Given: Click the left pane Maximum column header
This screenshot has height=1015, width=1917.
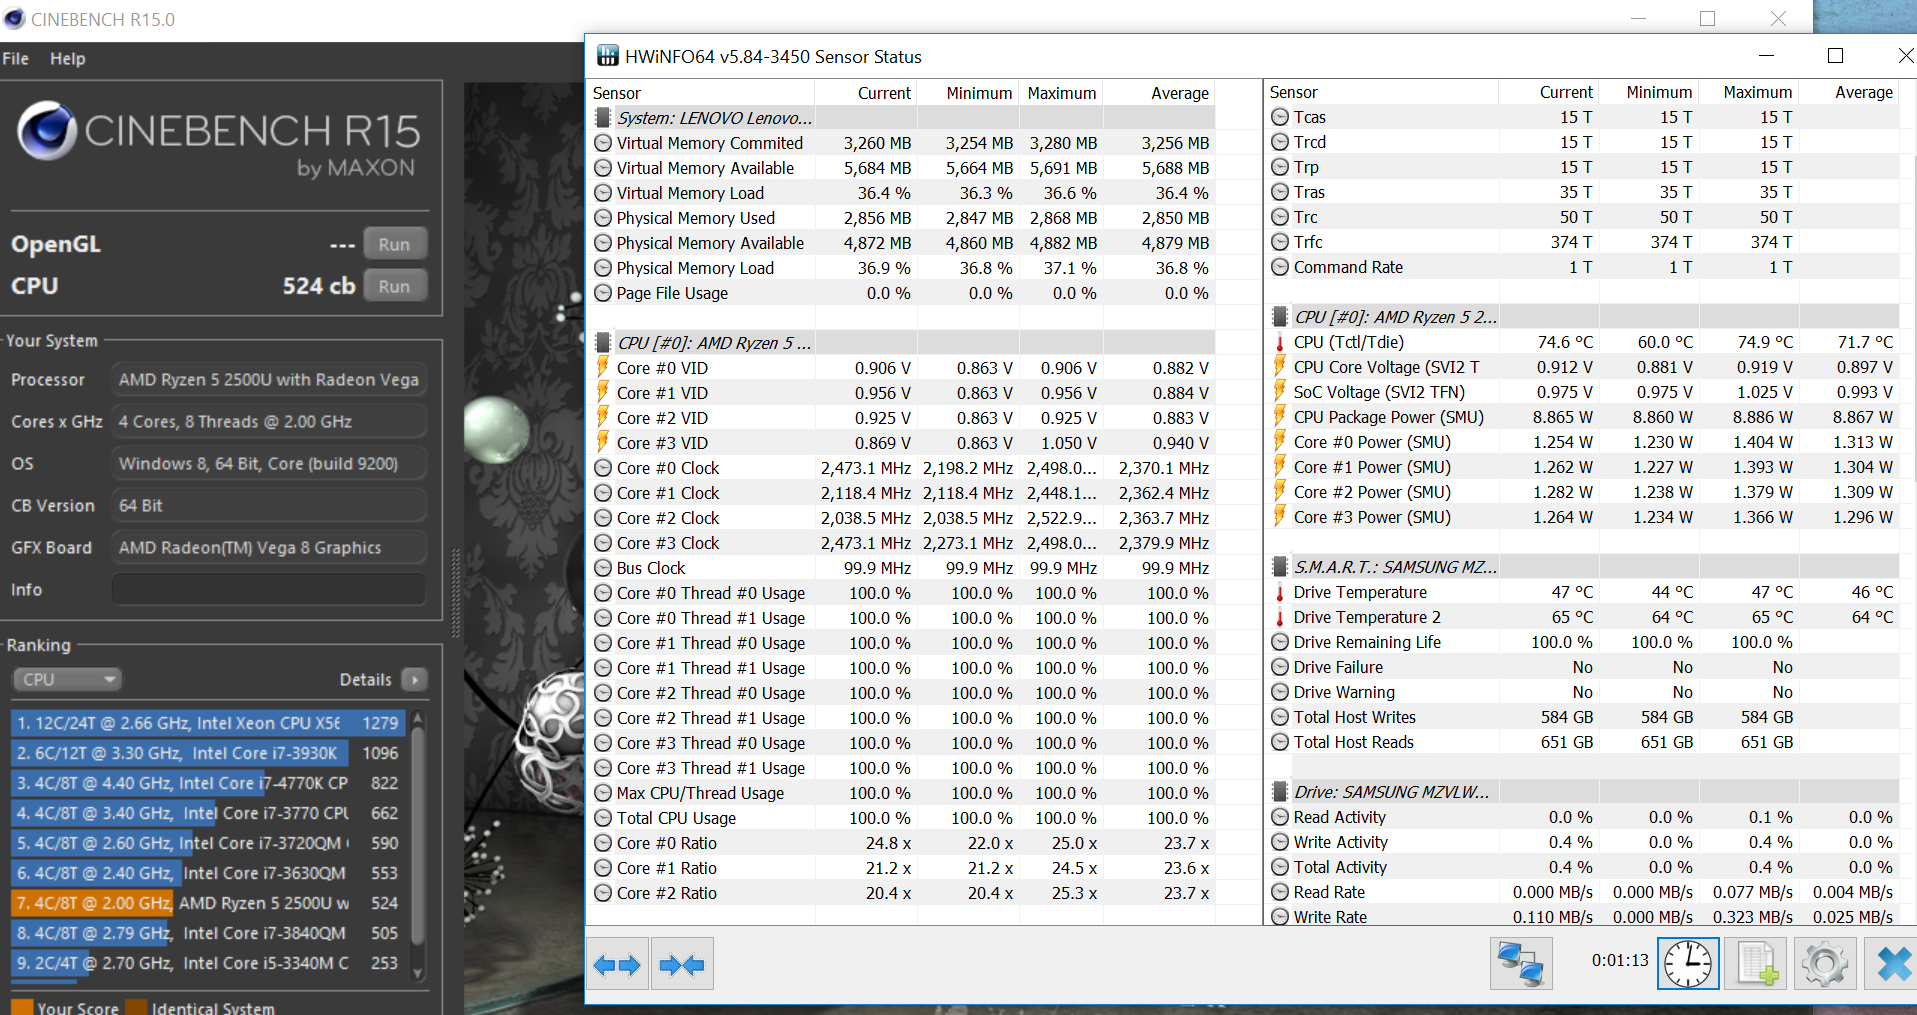Looking at the screenshot, I should pos(1061,93).
